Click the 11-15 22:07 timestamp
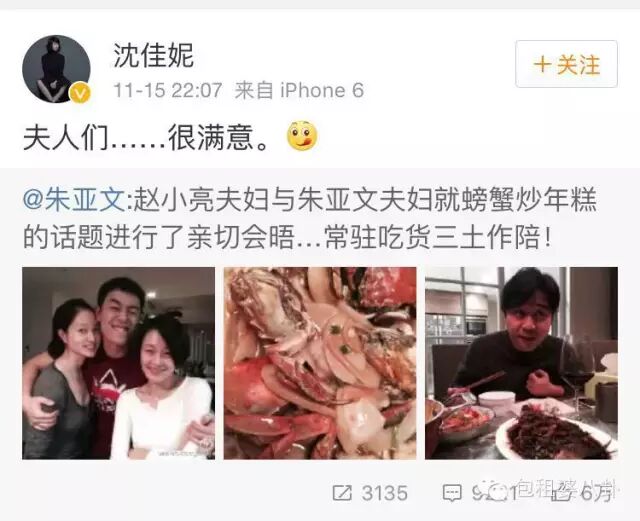The width and height of the screenshot is (640, 521). [x=168, y=90]
